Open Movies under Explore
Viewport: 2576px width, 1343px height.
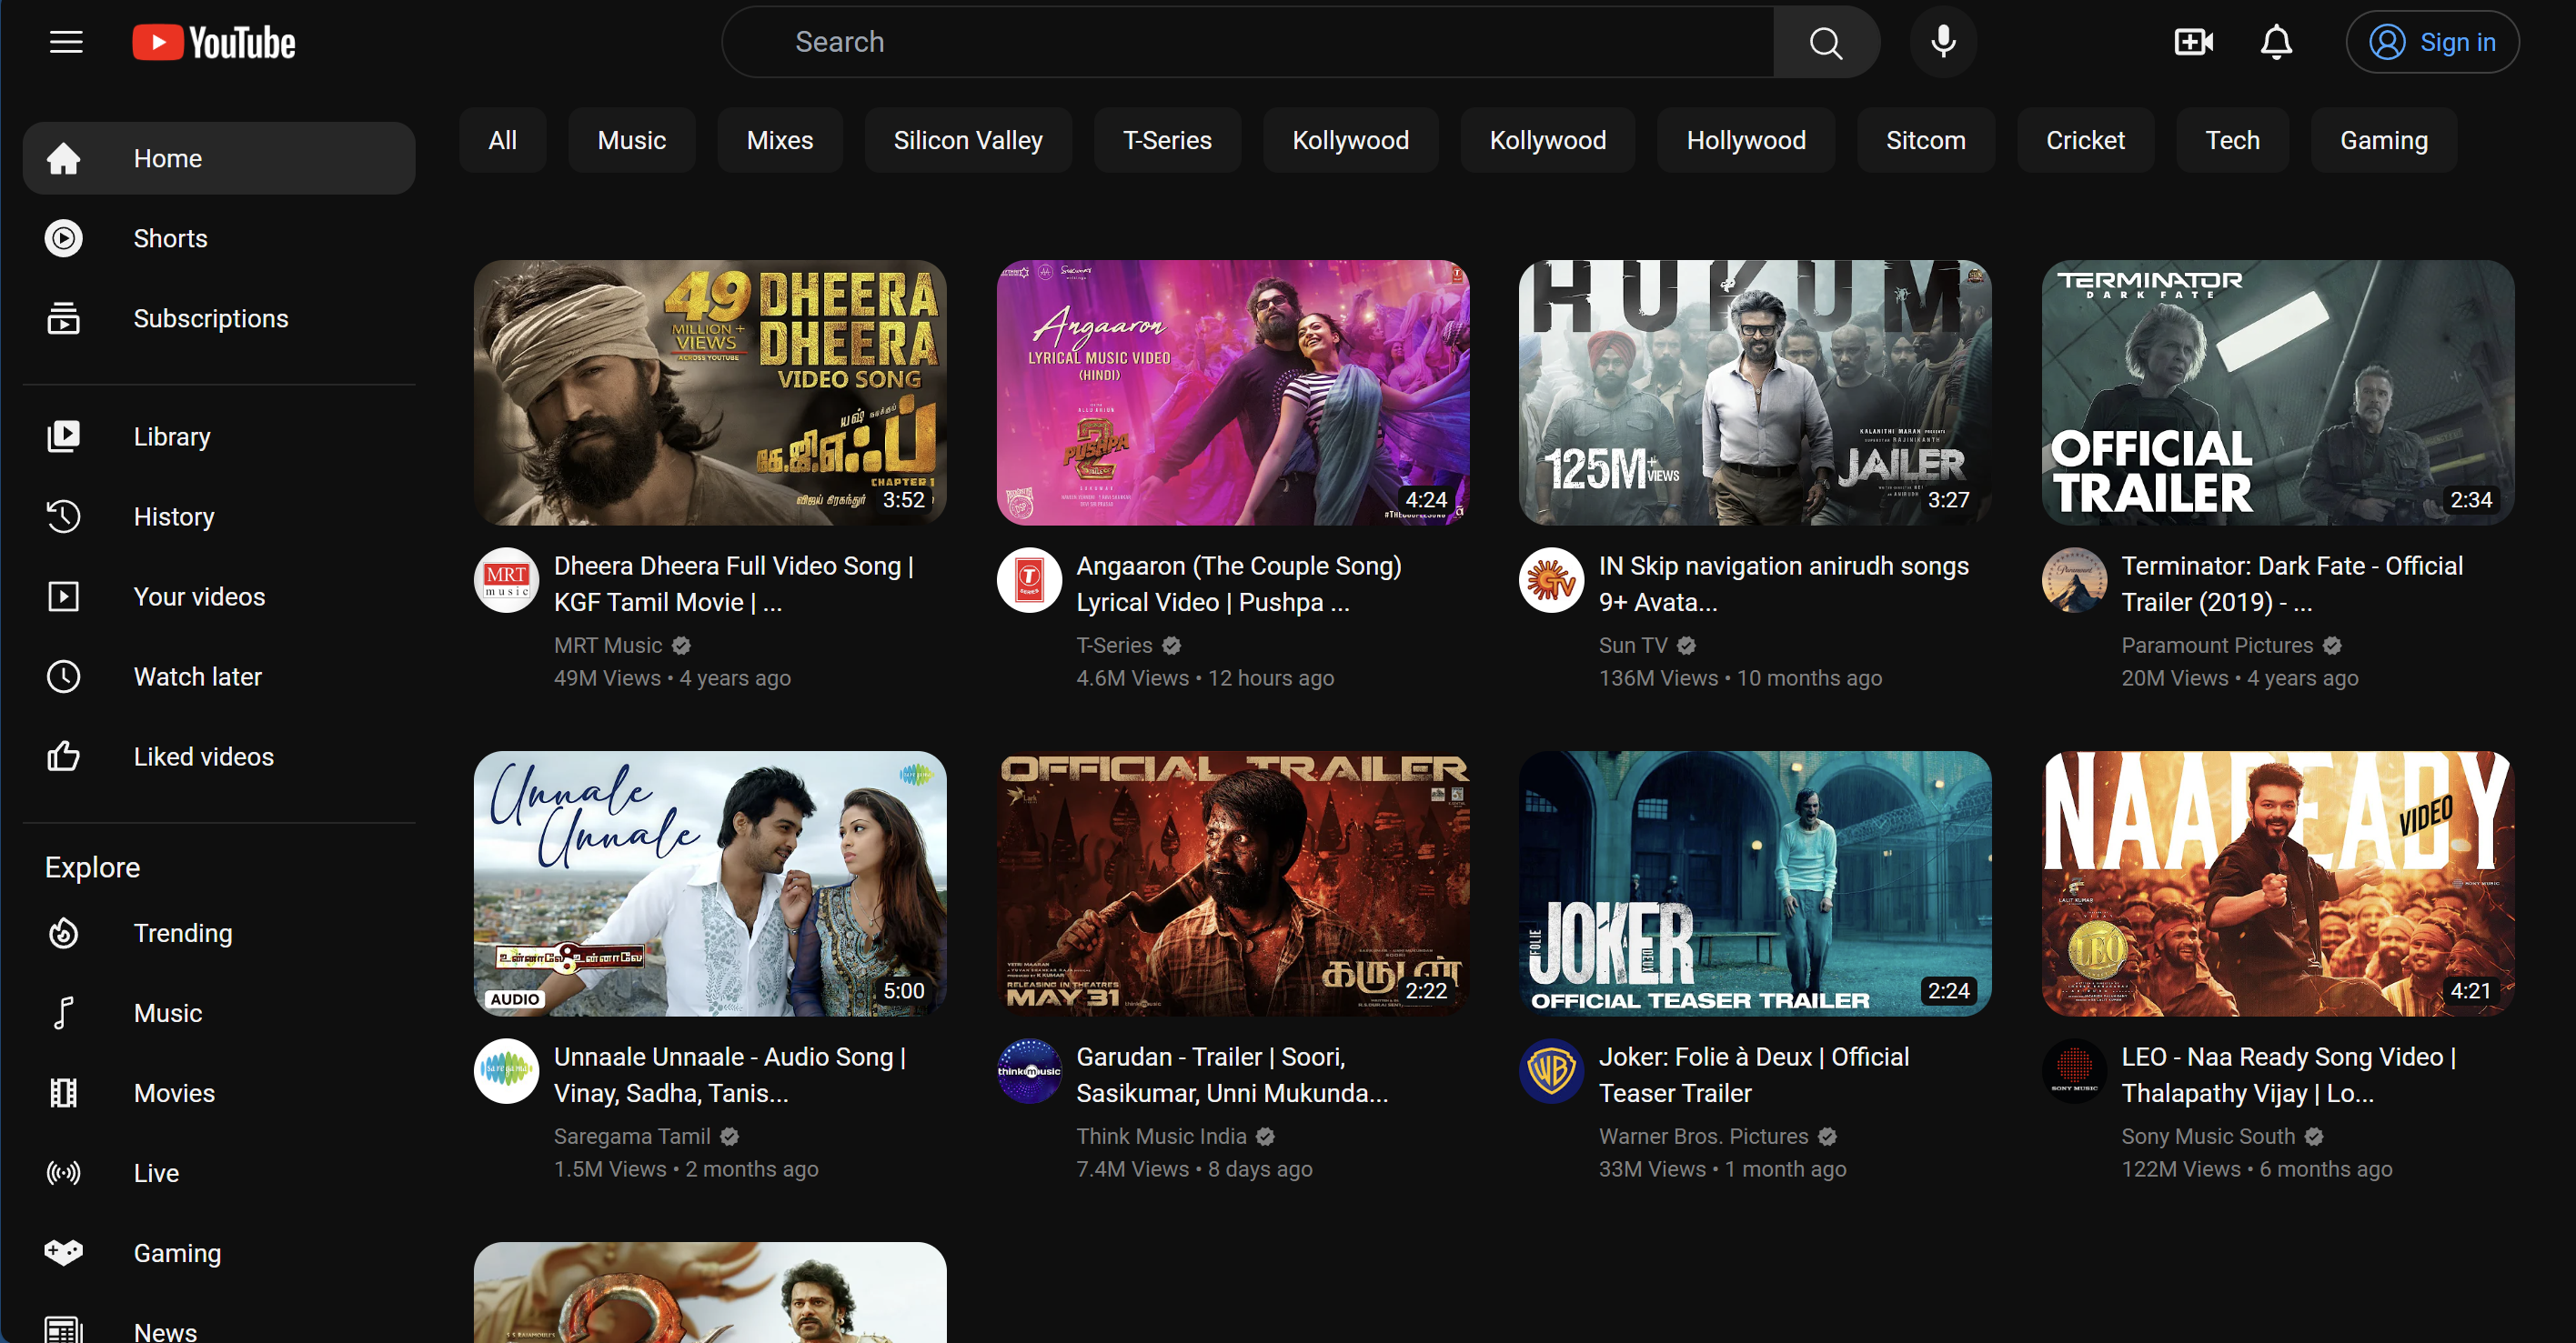(219, 1093)
